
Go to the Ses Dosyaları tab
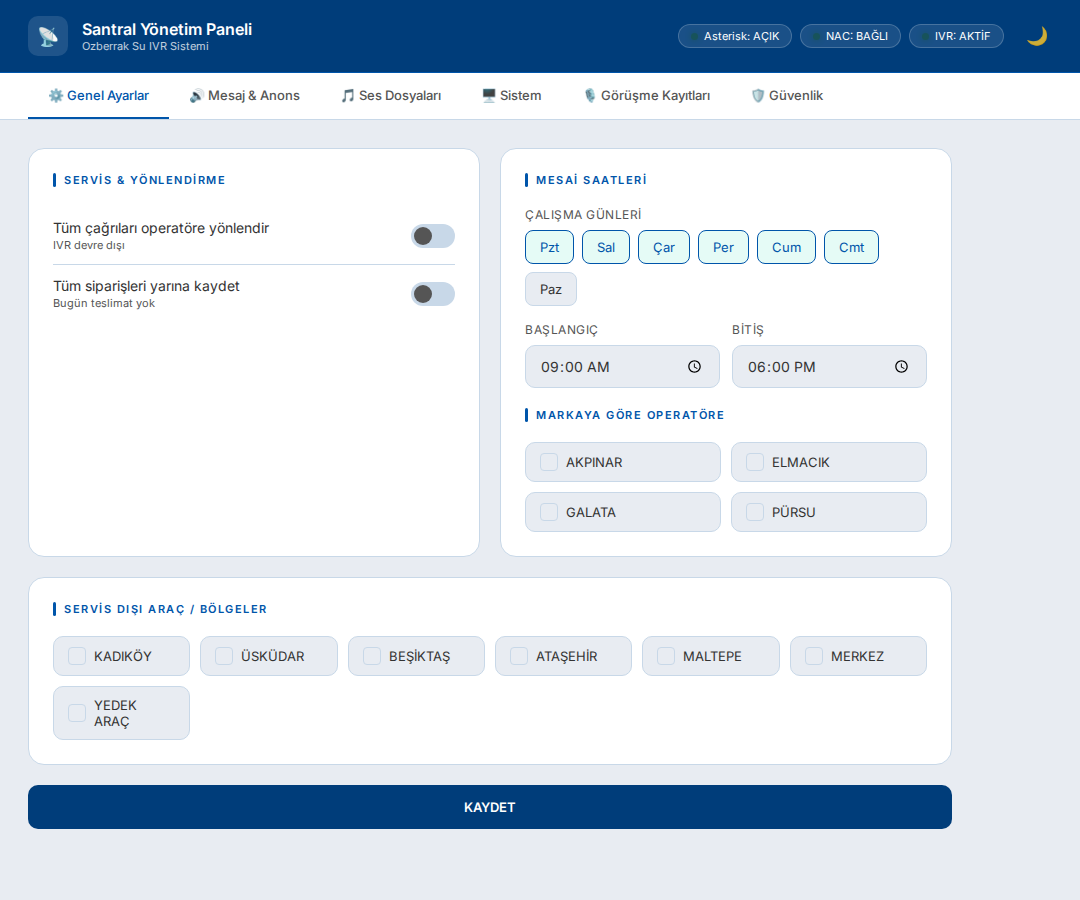pos(391,96)
